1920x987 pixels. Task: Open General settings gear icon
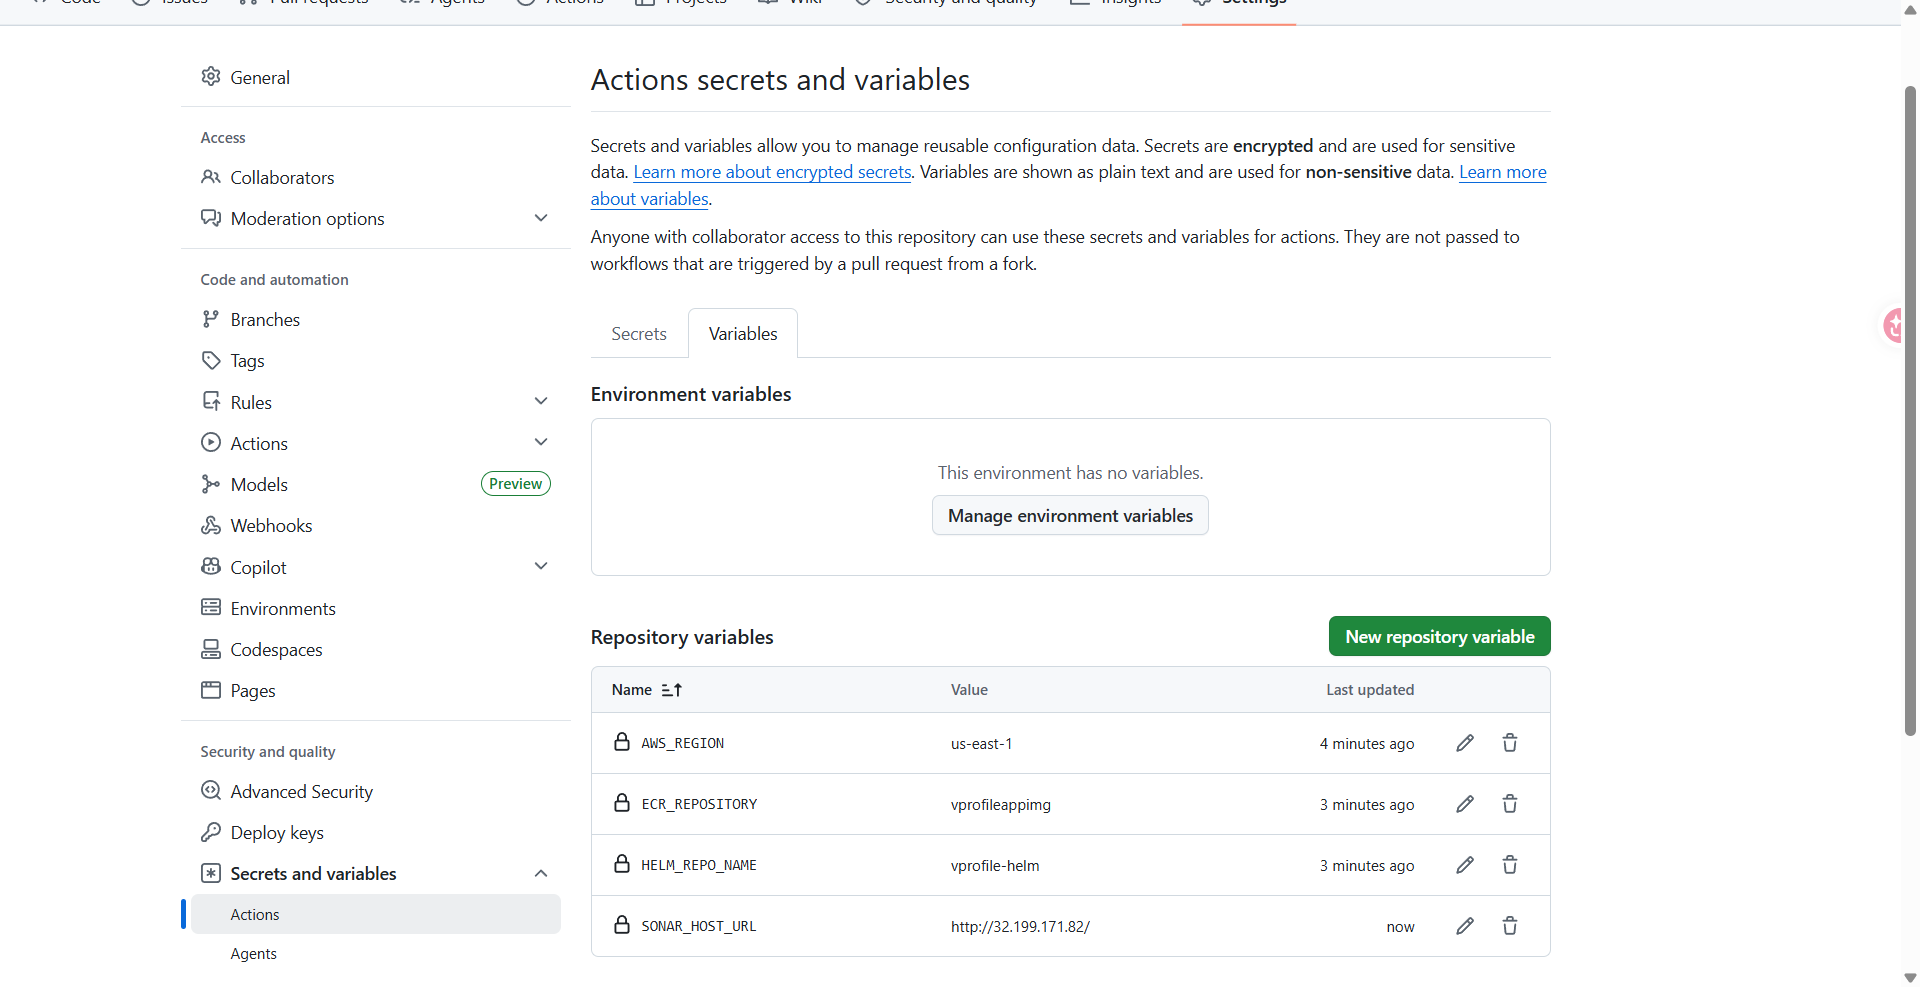coord(210,77)
